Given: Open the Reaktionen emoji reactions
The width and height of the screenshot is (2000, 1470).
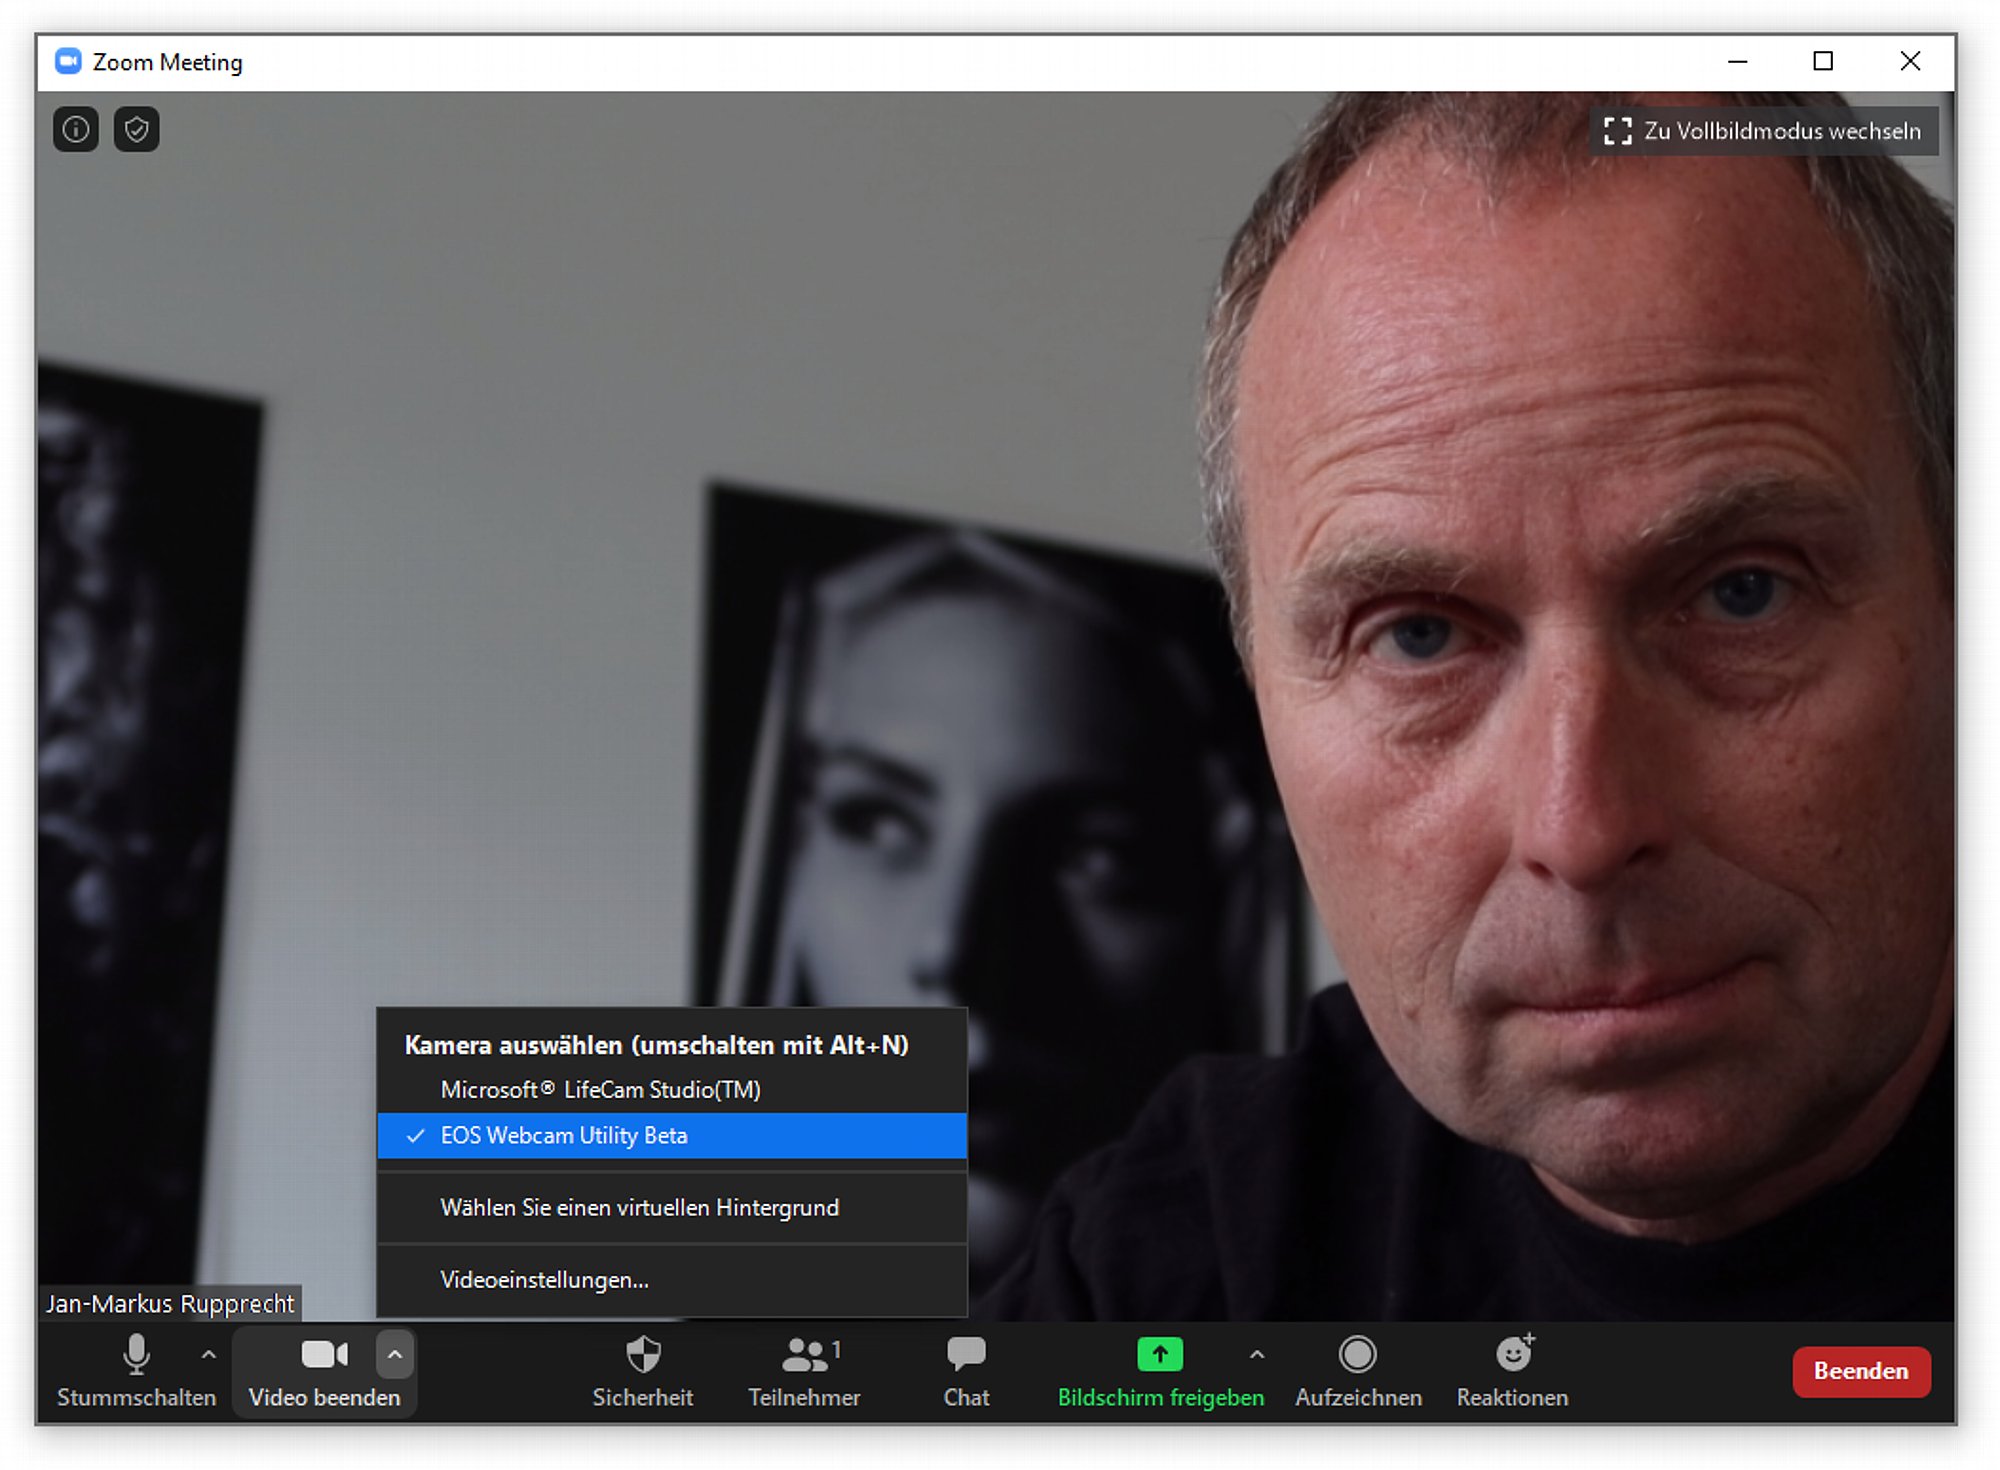Looking at the screenshot, I should [1512, 1371].
